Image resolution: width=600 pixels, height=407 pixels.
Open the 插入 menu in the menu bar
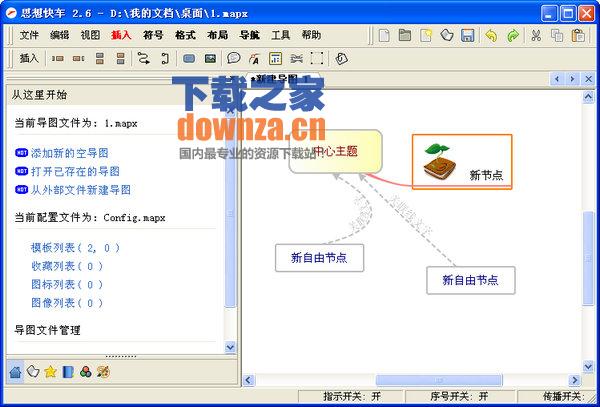click(121, 35)
